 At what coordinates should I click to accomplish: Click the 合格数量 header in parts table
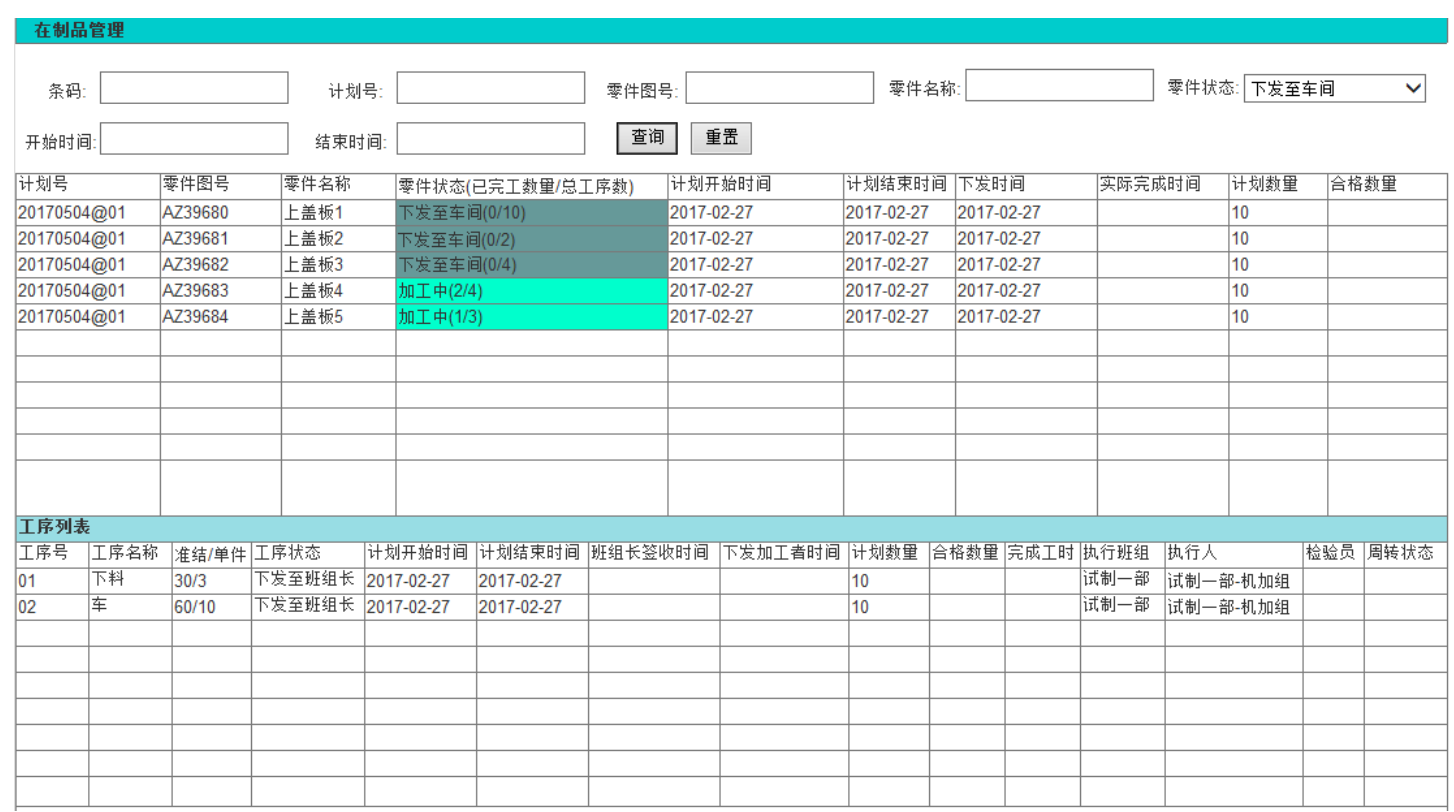1387,186
